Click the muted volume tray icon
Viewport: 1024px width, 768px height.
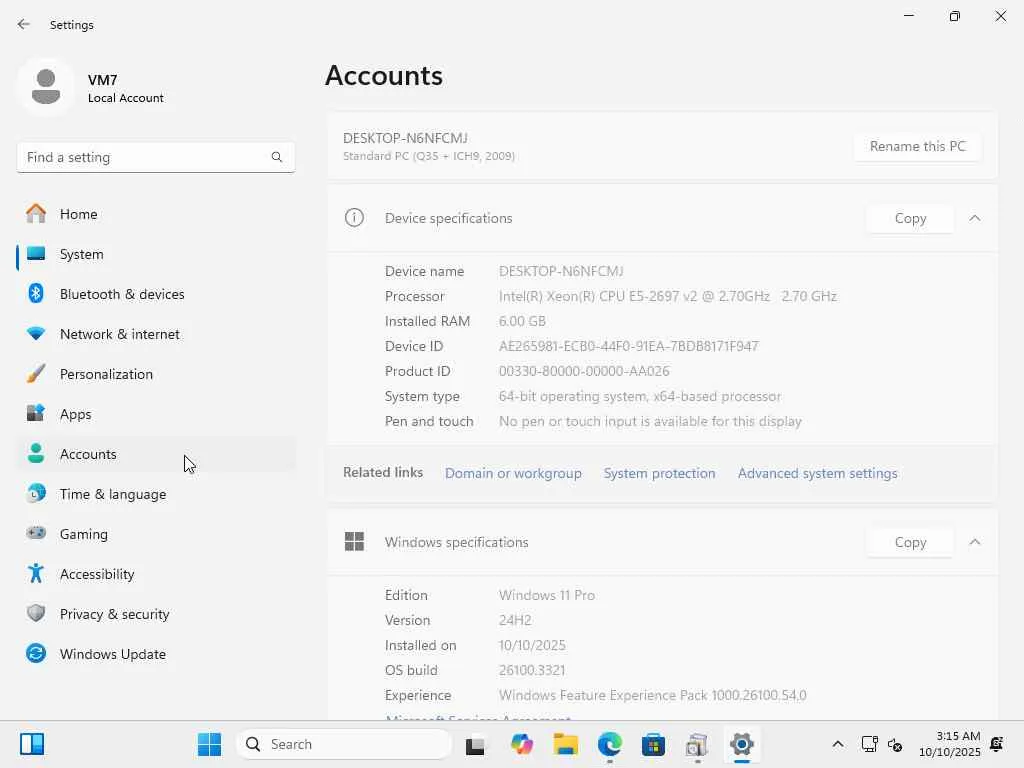[895, 744]
